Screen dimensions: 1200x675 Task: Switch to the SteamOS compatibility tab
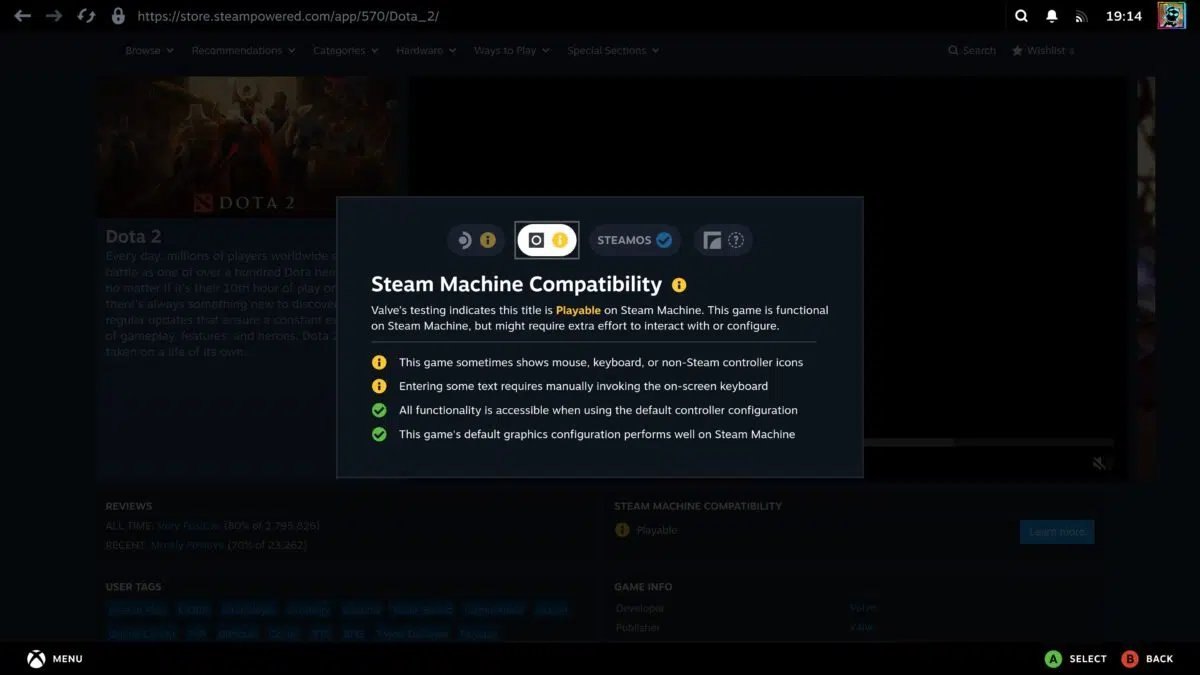[634, 240]
